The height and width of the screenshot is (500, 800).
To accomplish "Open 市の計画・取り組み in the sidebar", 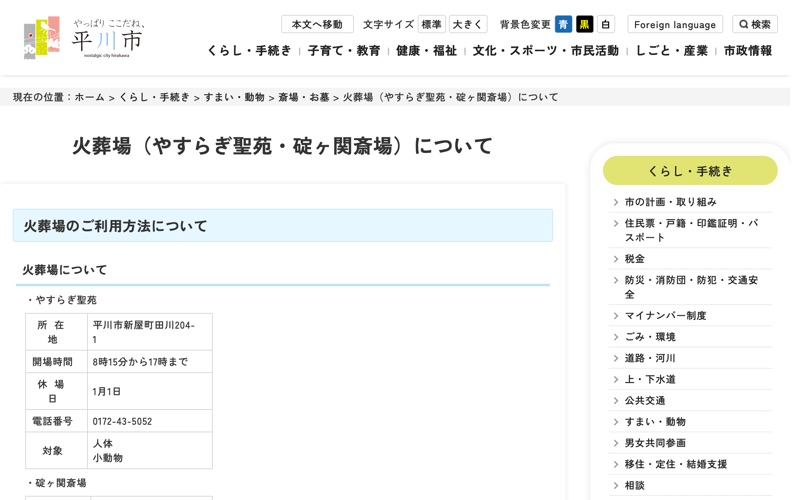I will click(670, 202).
